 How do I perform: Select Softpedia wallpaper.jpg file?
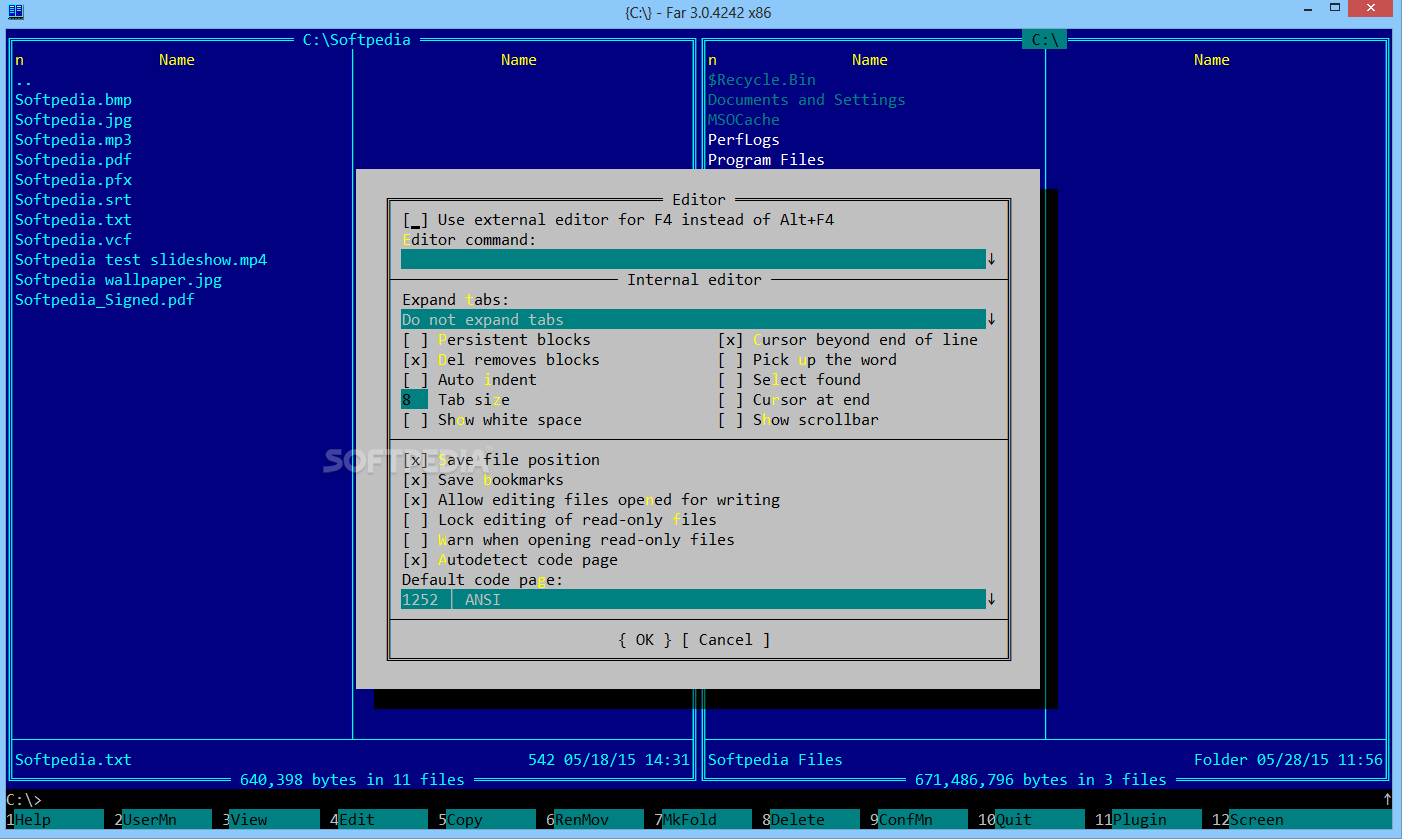(118, 280)
